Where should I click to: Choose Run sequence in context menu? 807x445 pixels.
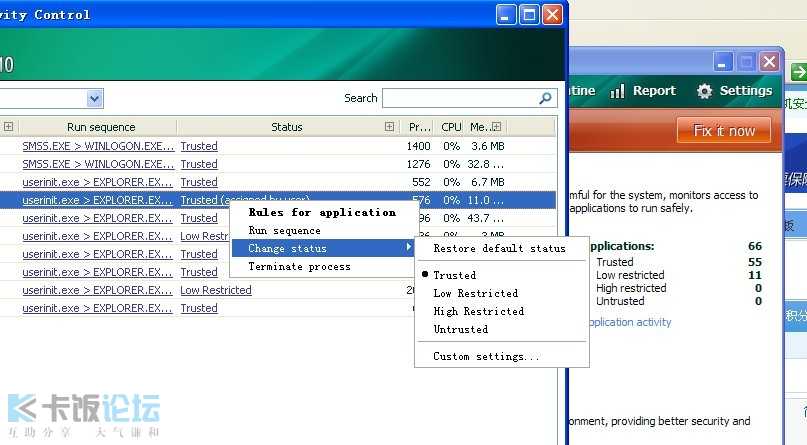coord(284,230)
